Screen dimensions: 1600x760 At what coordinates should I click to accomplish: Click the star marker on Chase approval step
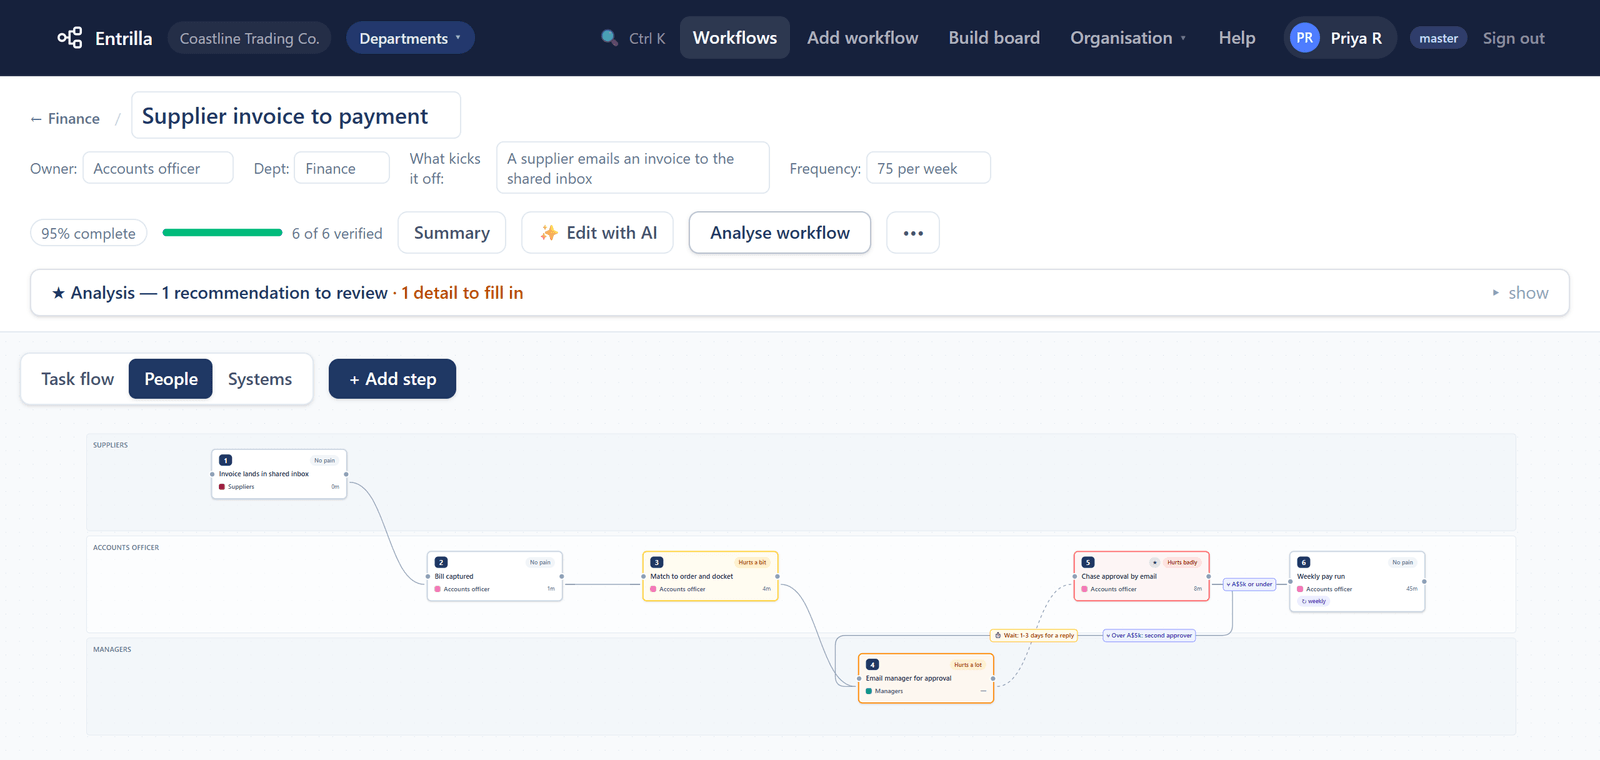pos(1155,562)
